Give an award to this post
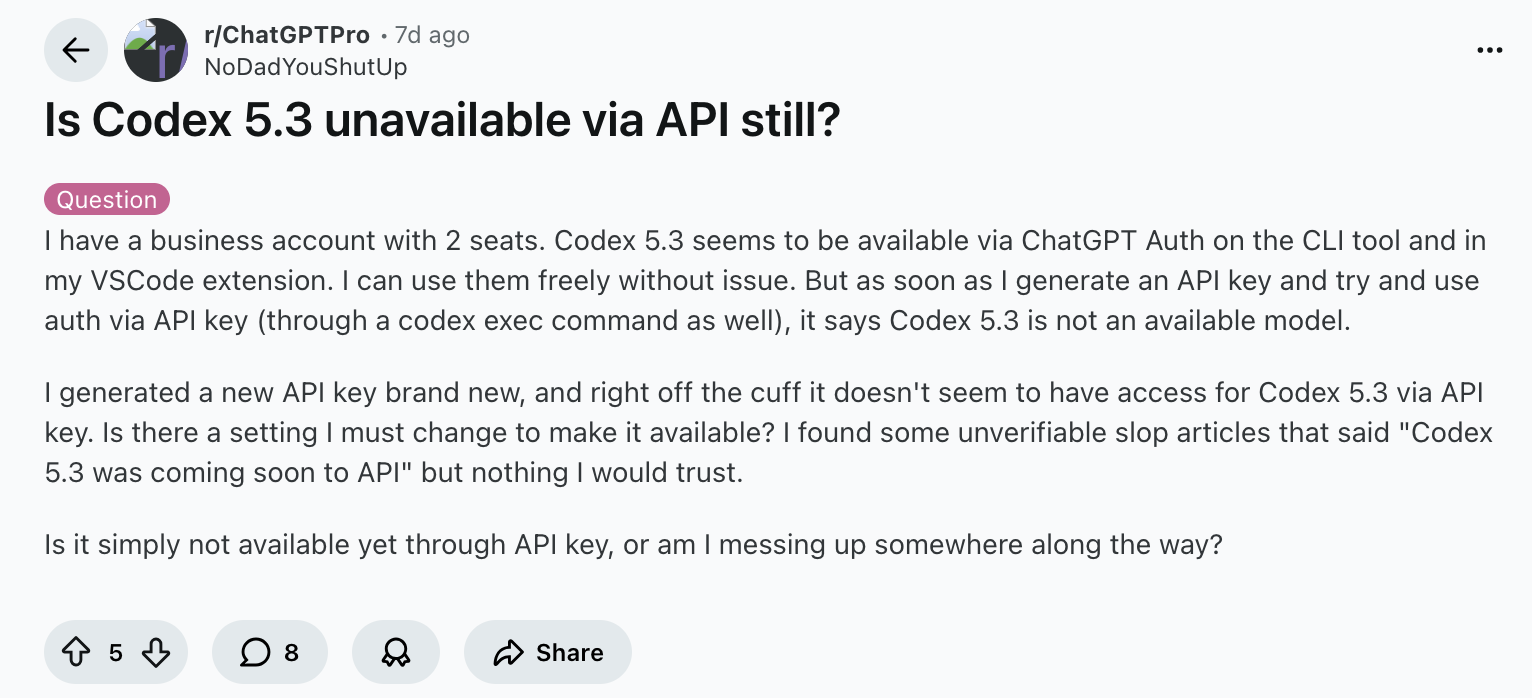The width and height of the screenshot is (1532, 698). [396, 653]
